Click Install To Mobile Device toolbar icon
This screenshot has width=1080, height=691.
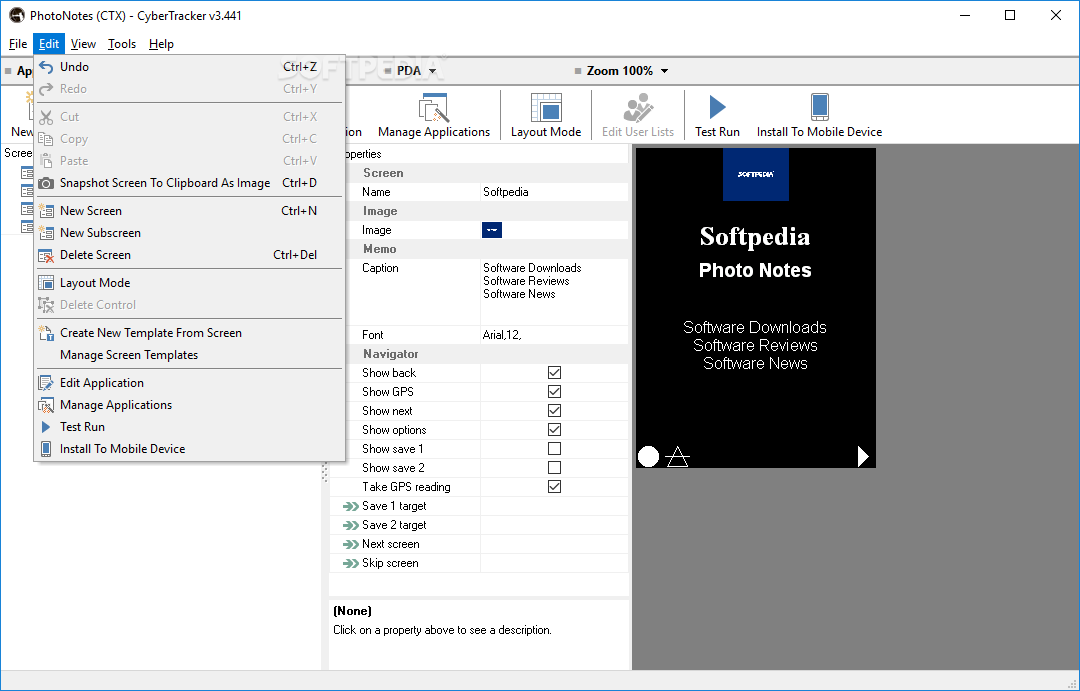pyautogui.click(x=820, y=107)
